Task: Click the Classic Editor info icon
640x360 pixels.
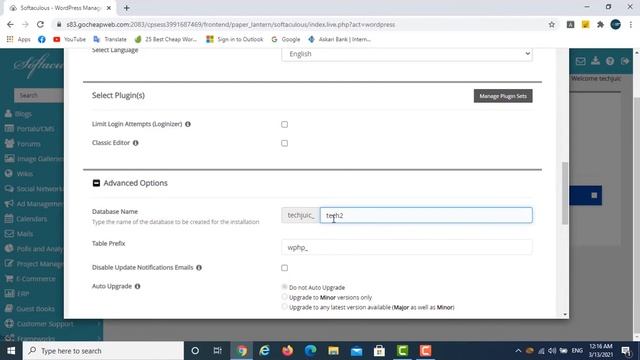Action: coord(136,143)
